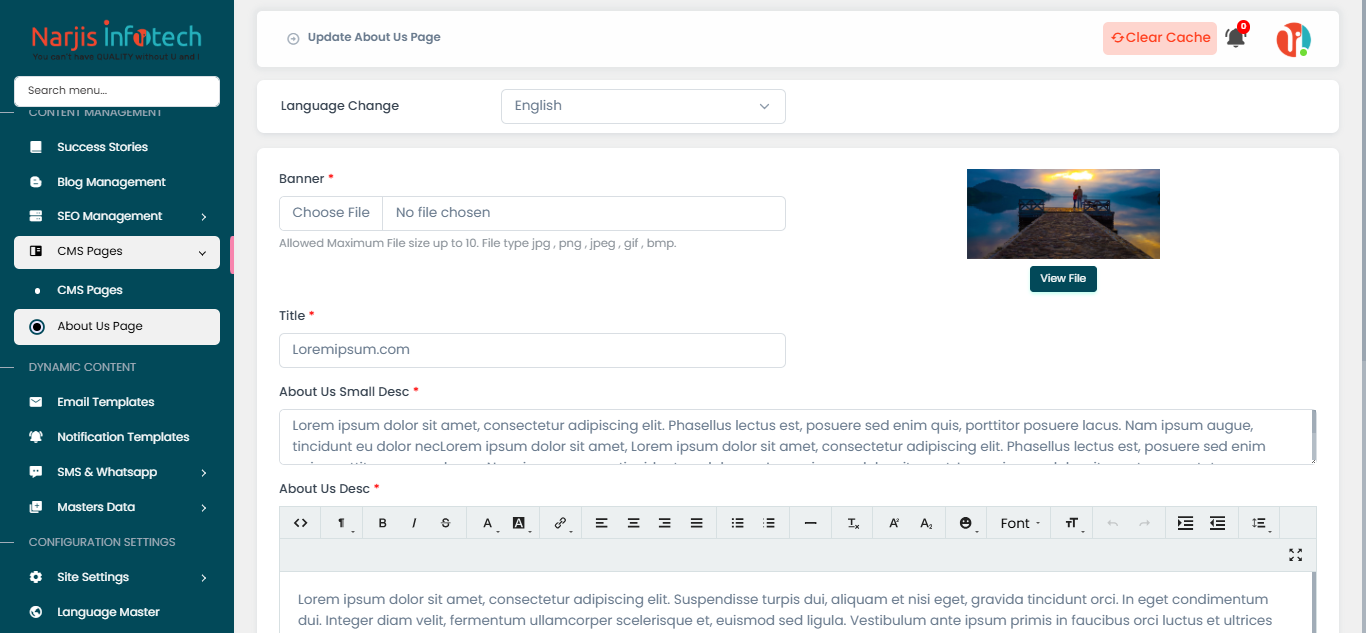Open Notification Templates in sidebar
Image resolution: width=1366 pixels, height=633 pixels.
pos(123,437)
